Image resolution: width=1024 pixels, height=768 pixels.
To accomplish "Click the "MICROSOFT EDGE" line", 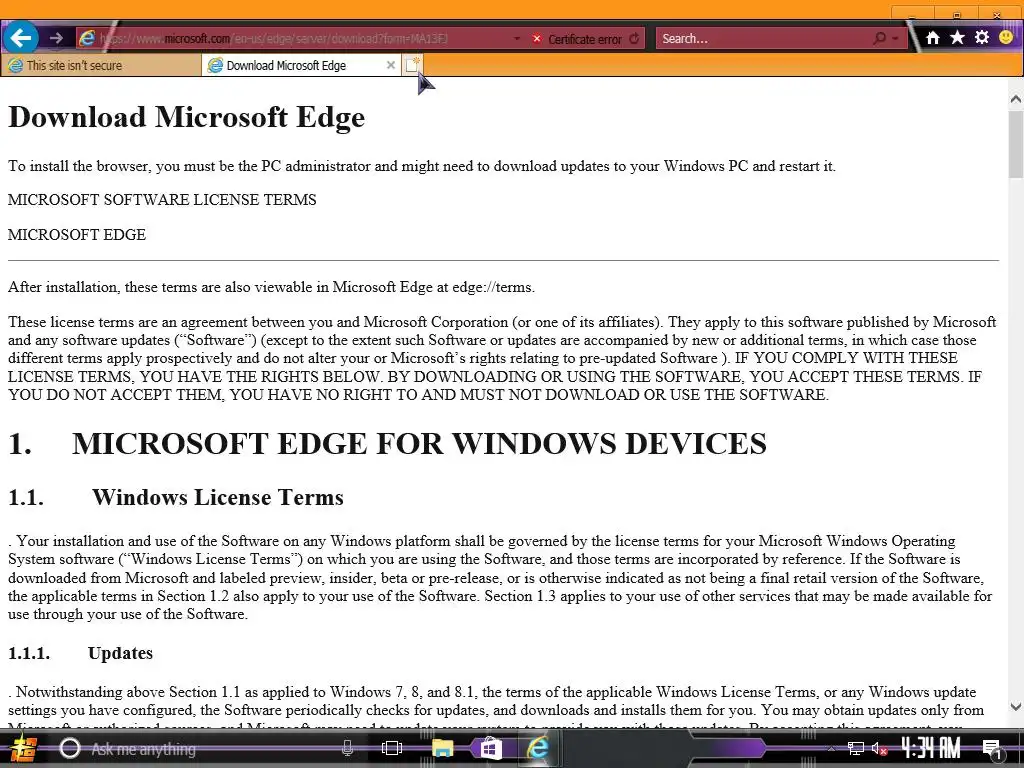I will pyautogui.click(x=77, y=234).
